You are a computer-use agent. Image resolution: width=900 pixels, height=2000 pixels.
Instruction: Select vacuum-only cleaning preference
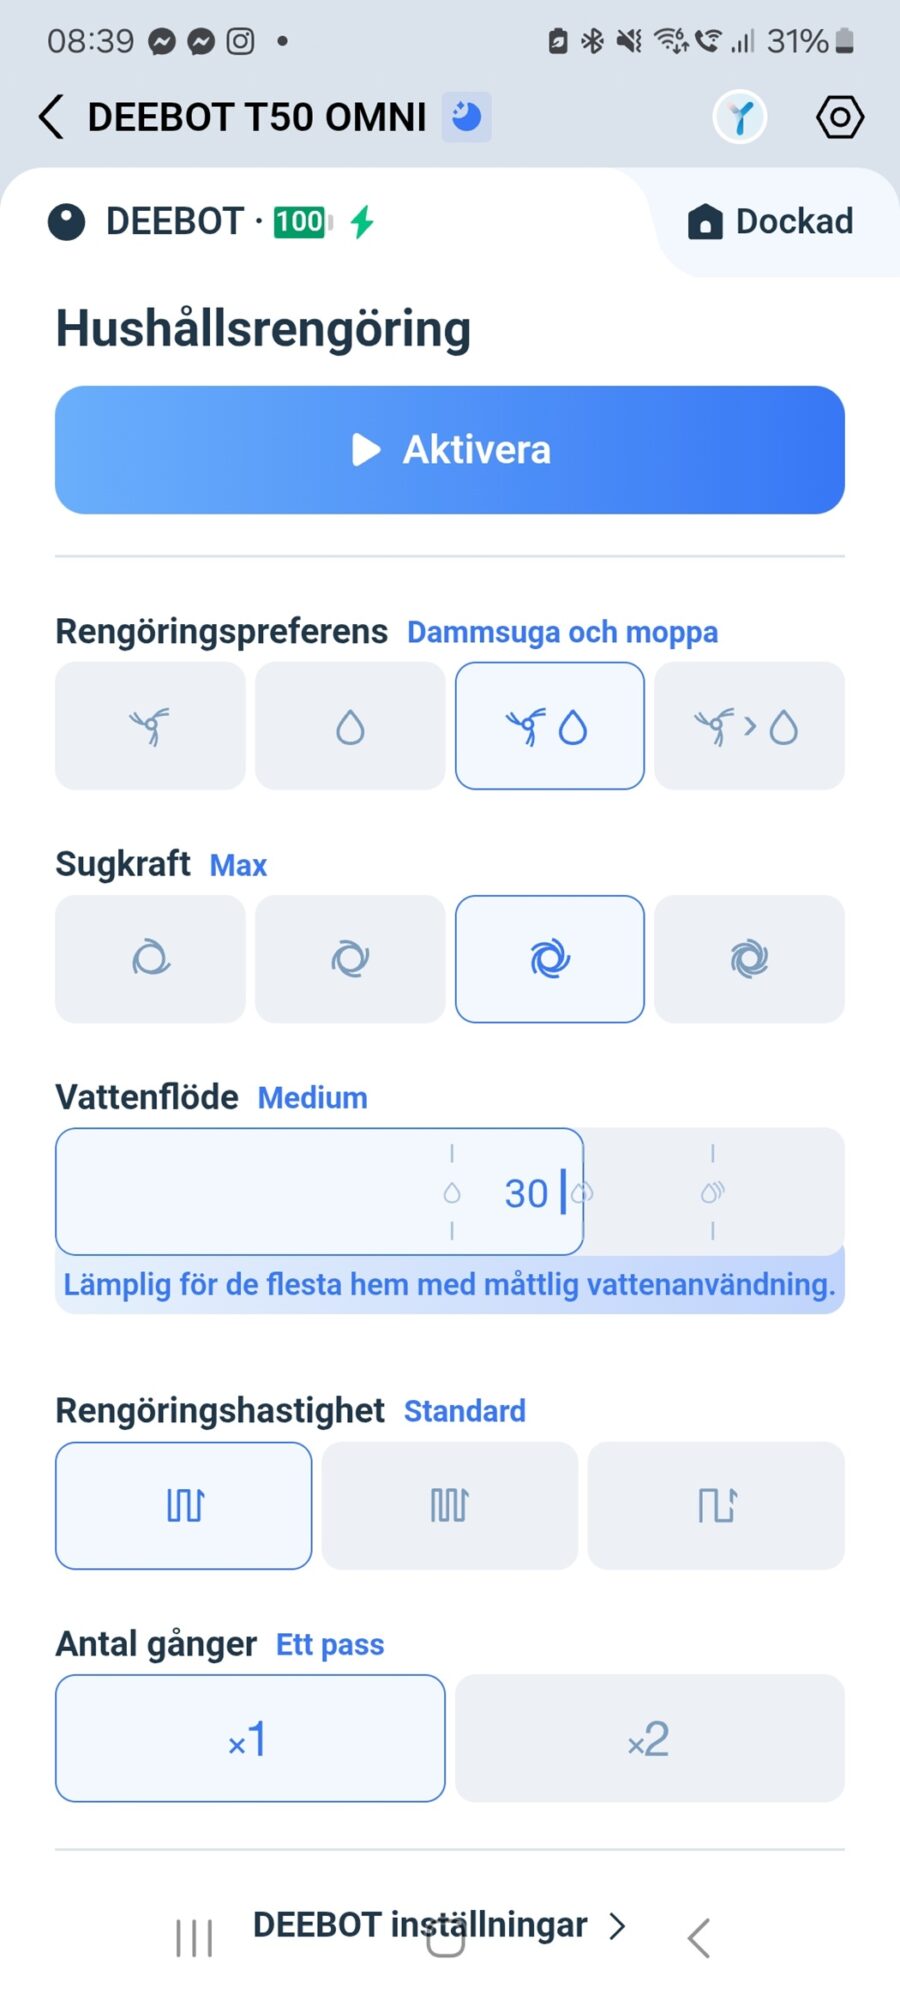[150, 726]
